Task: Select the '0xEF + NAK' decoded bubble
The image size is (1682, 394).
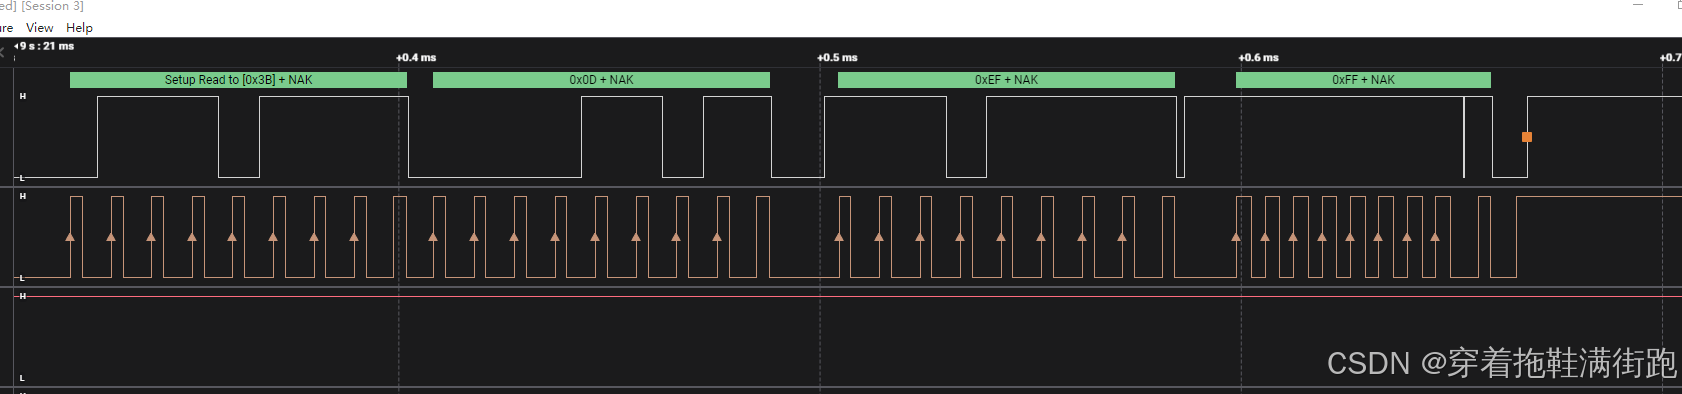Action: [1006, 80]
